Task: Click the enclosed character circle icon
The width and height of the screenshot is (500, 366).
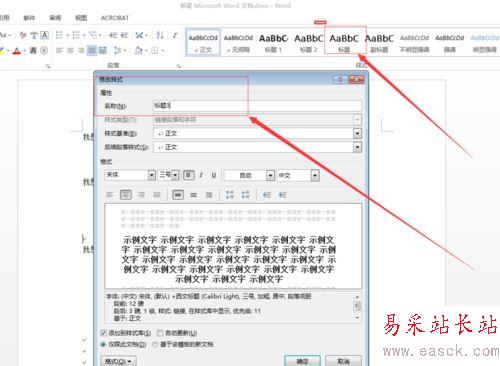Action: [44, 50]
